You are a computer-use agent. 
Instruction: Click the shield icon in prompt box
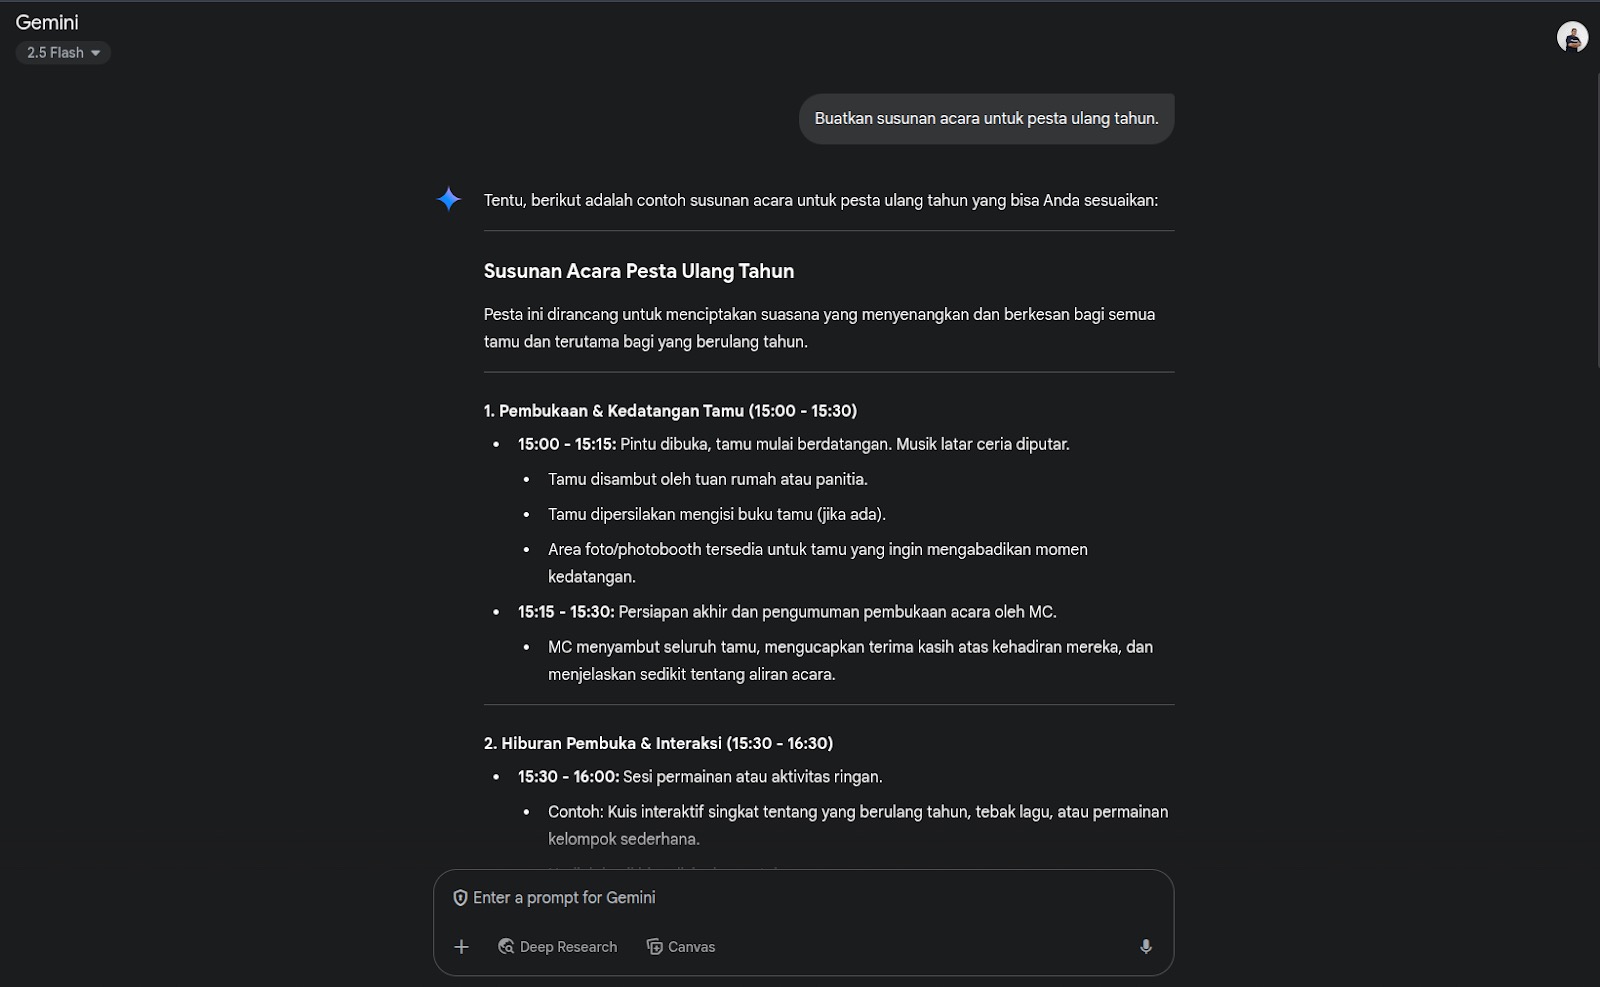coord(460,898)
